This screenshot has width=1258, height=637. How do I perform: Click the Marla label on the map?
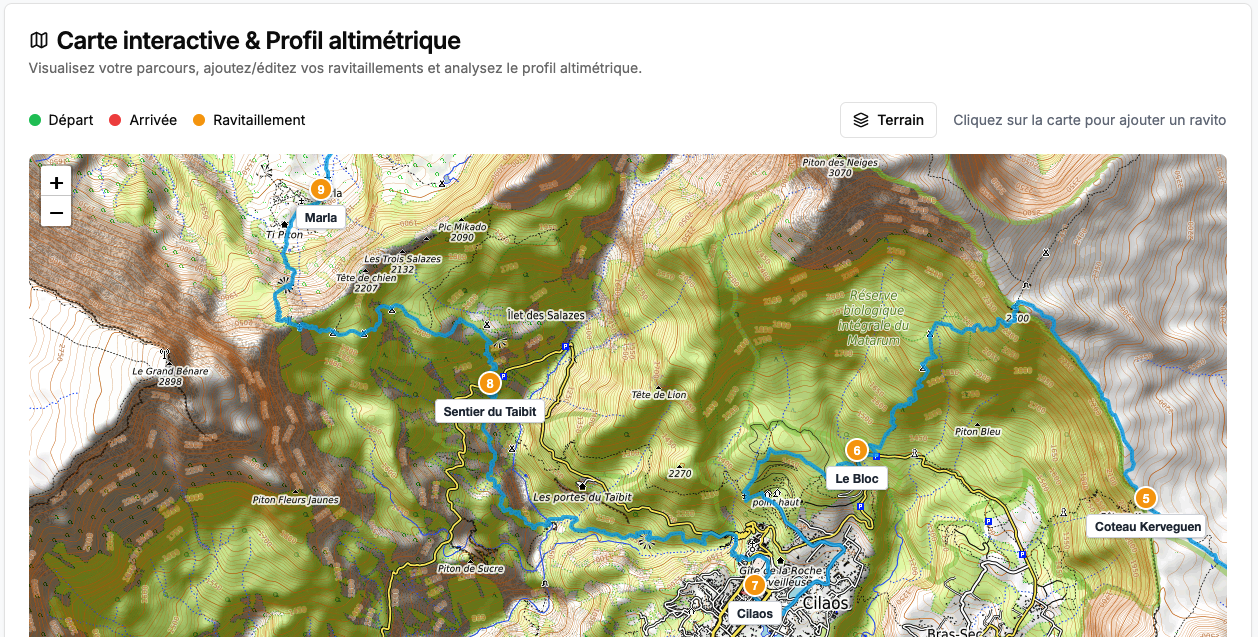[x=320, y=218]
